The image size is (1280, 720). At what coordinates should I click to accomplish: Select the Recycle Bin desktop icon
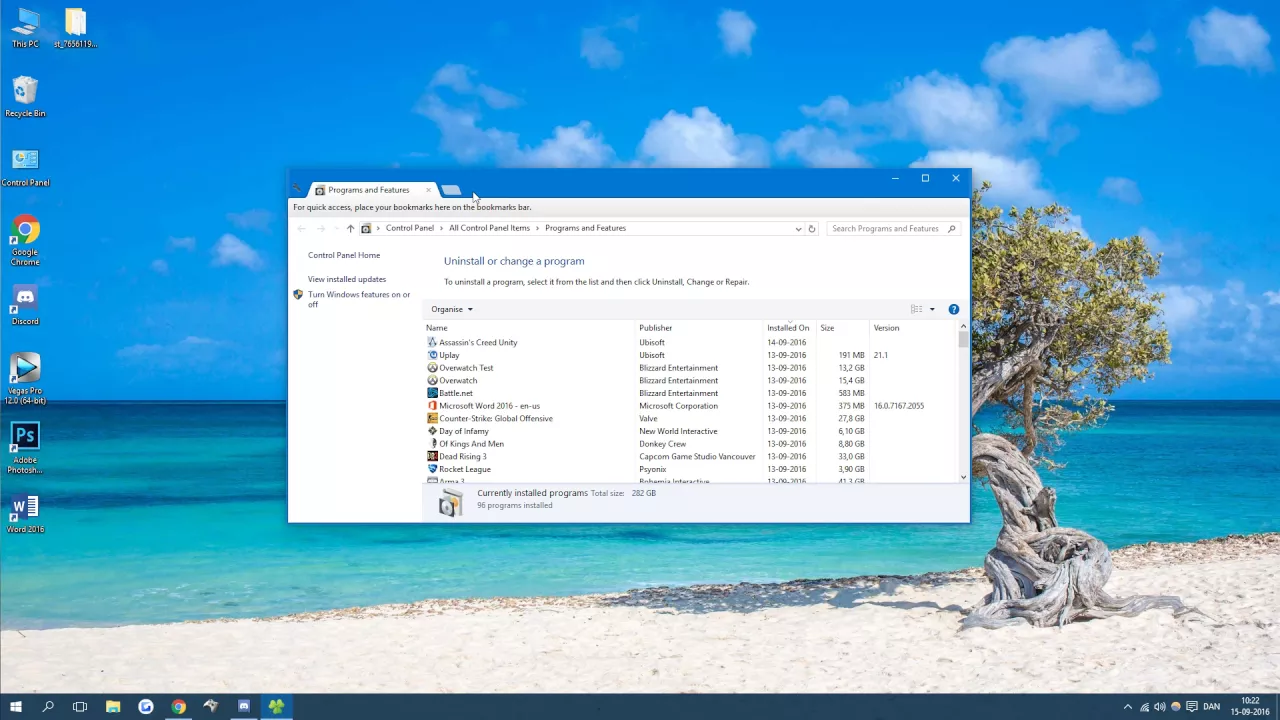tap(25, 97)
